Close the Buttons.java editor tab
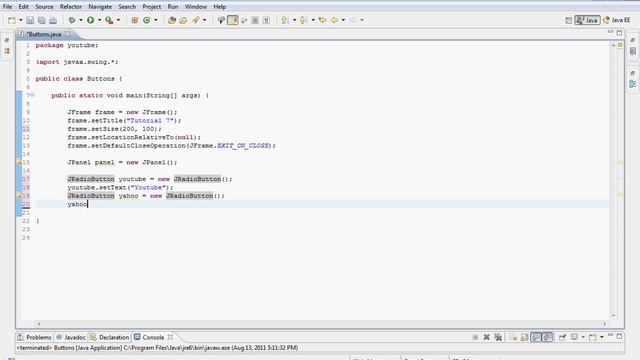640x360 pixels. pos(68,34)
